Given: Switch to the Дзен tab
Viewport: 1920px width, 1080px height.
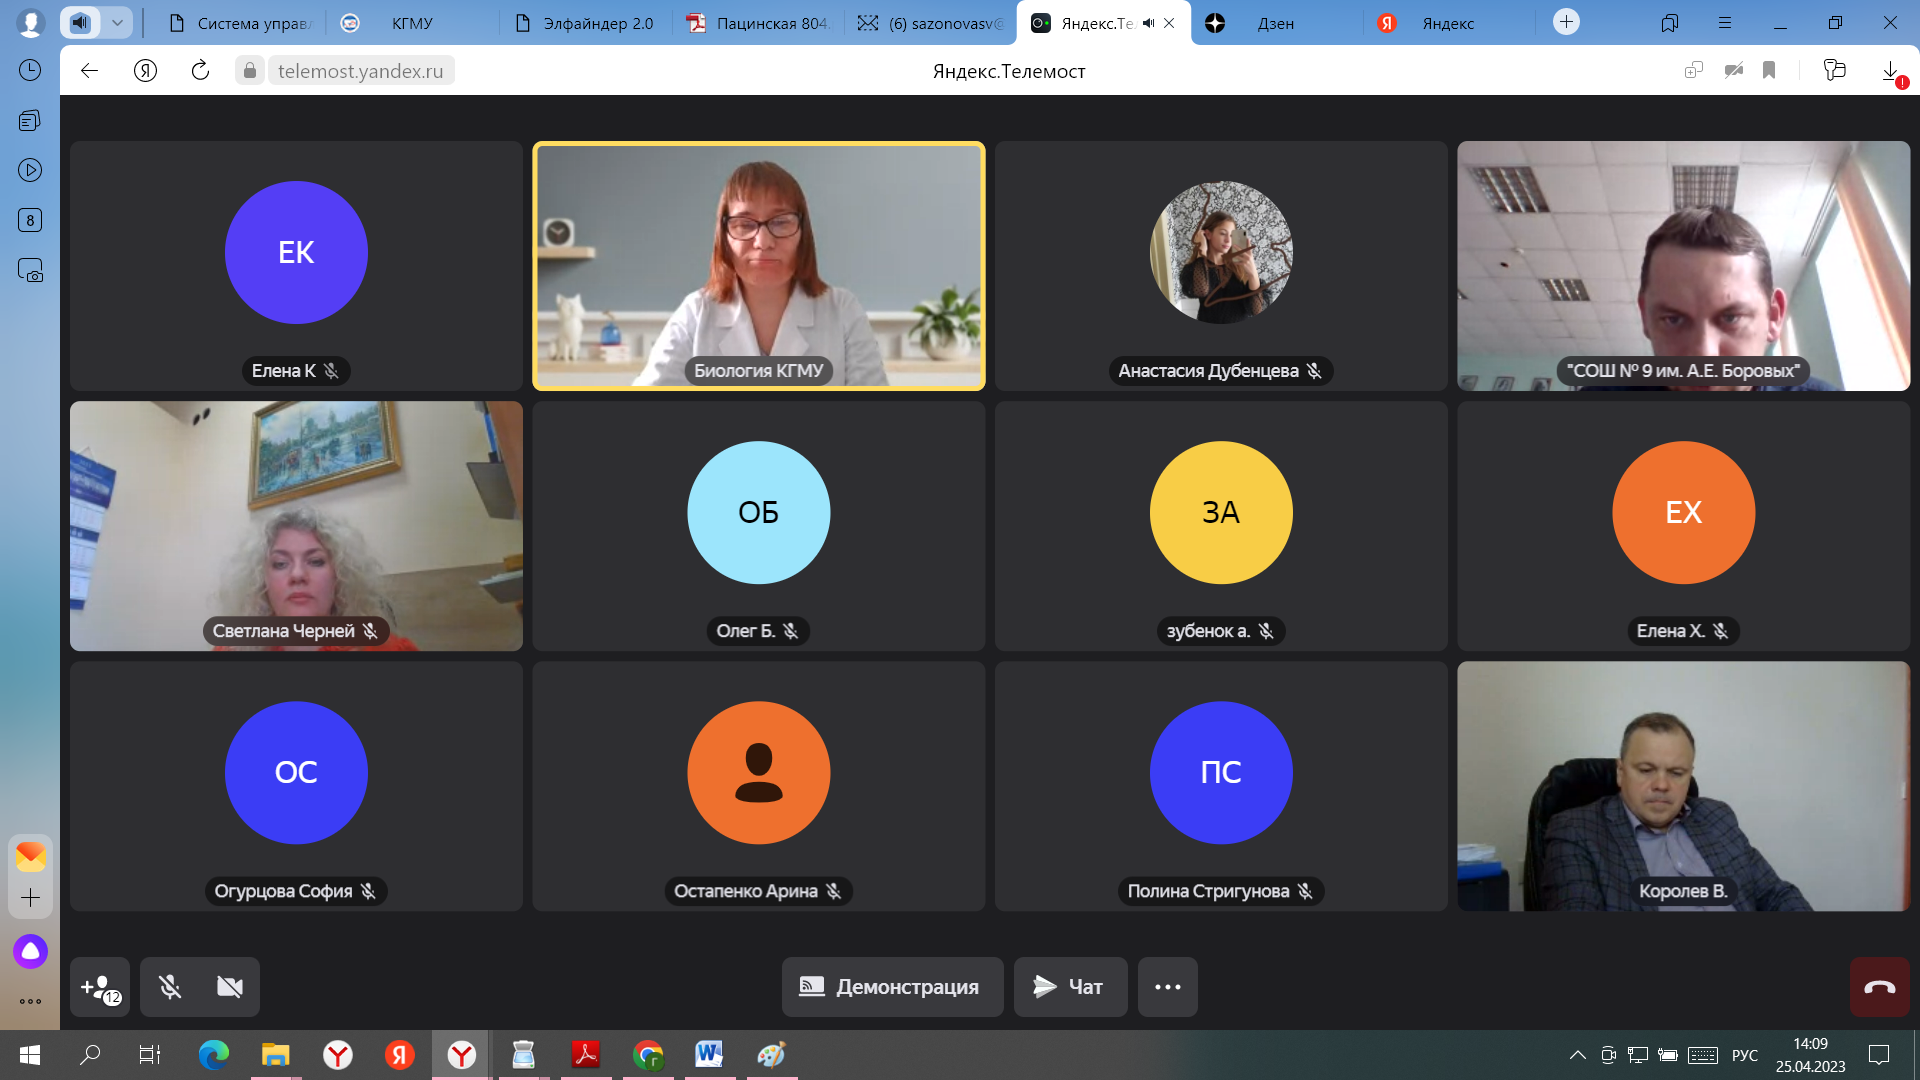Looking at the screenshot, I should [1275, 23].
